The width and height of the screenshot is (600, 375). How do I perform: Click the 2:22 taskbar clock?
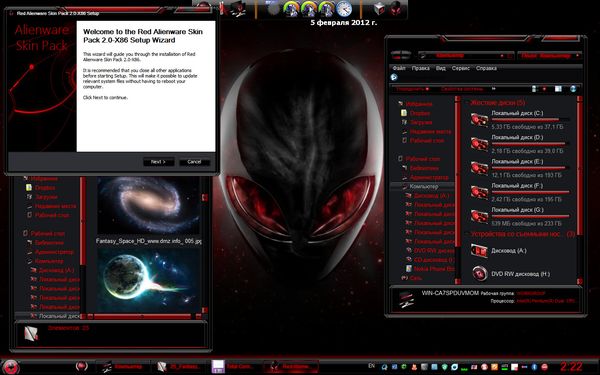pos(571,367)
